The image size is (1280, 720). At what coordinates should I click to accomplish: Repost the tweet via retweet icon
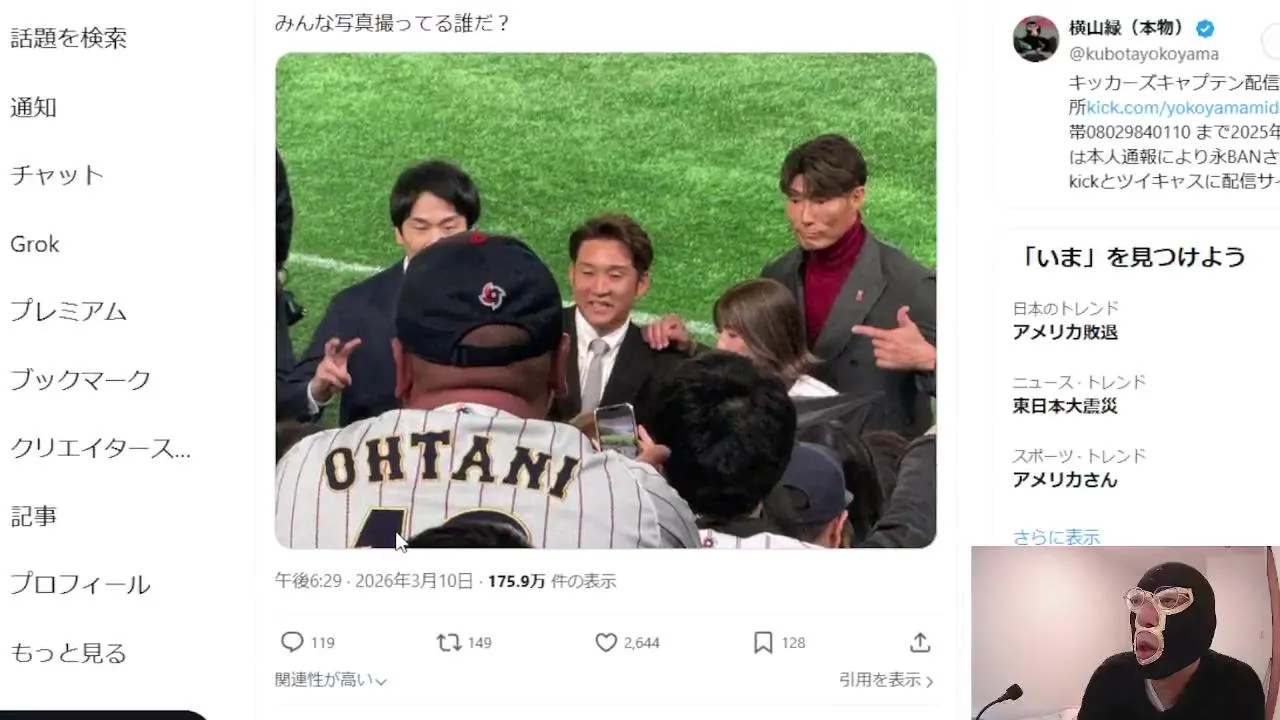tap(449, 642)
